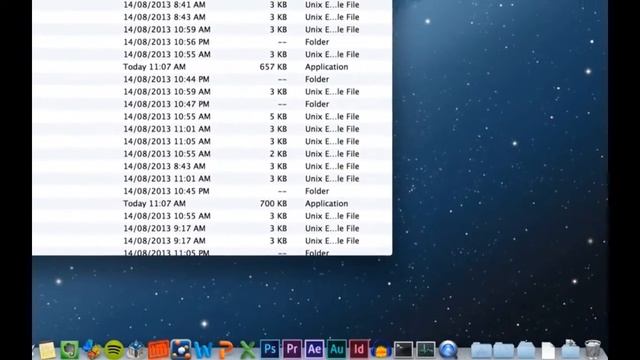
Task: Click Folder kind in the 10:47 PM row
Action: point(317,104)
